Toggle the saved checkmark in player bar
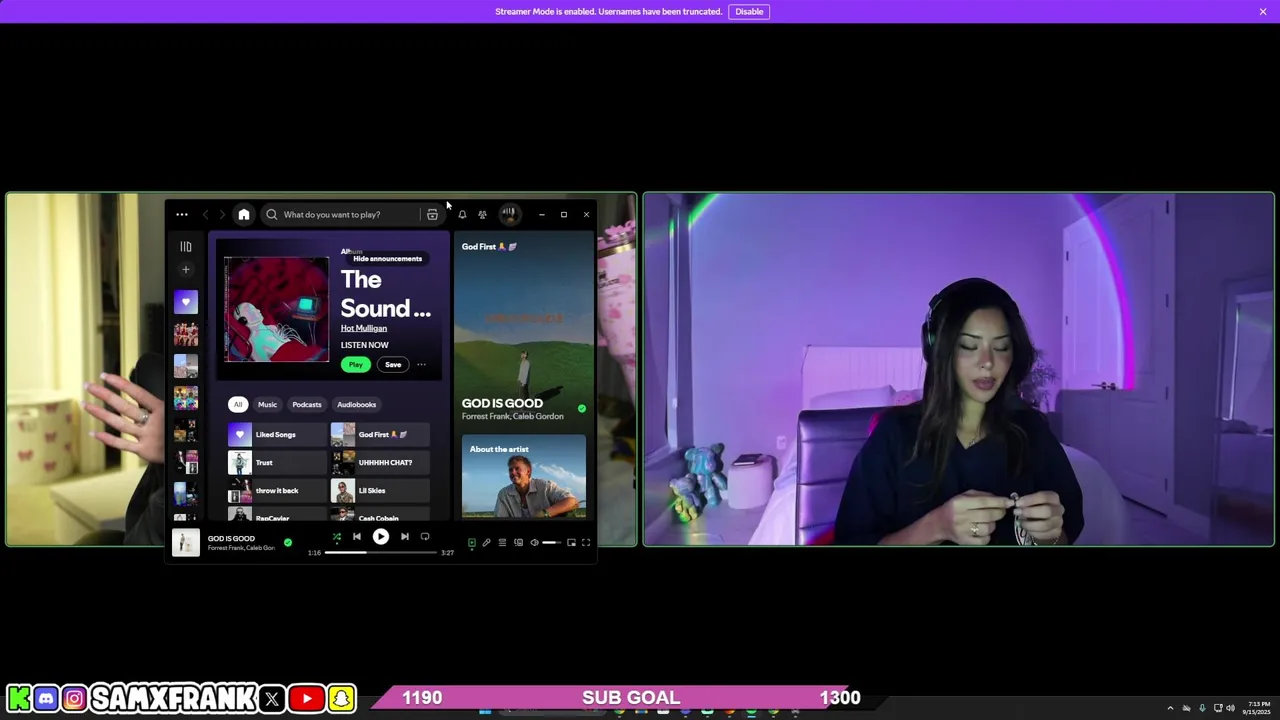Viewport: 1280px width, 720px height. pyautogui.click(x=288, y=542)
